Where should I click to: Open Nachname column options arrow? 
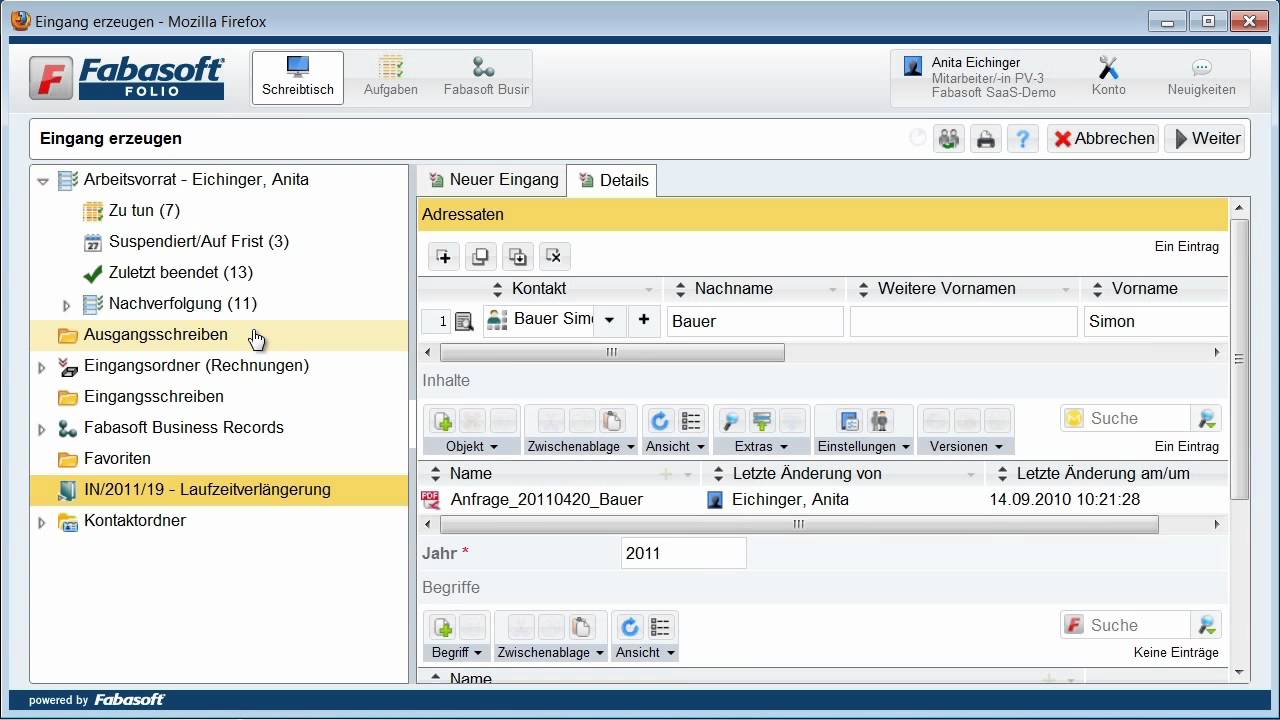point(833,290)
